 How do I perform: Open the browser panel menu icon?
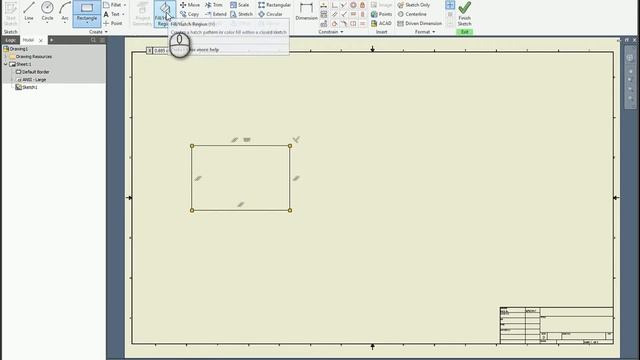pos(102,40)
